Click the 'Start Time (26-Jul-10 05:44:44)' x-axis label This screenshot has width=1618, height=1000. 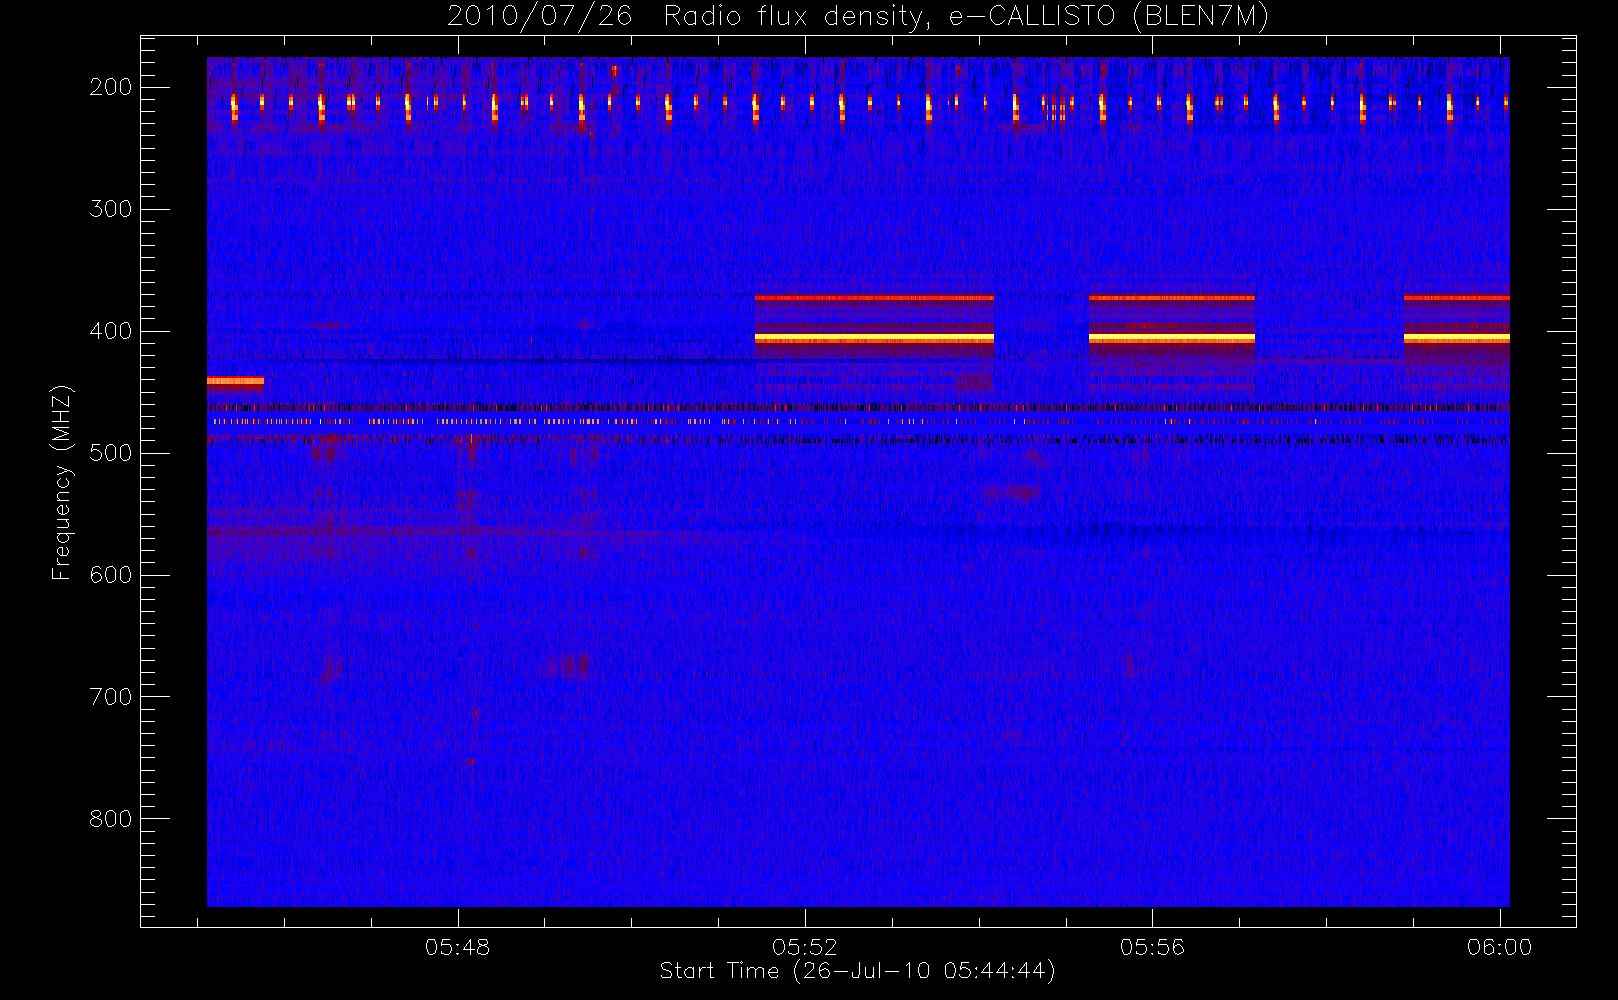coord(858,971)
